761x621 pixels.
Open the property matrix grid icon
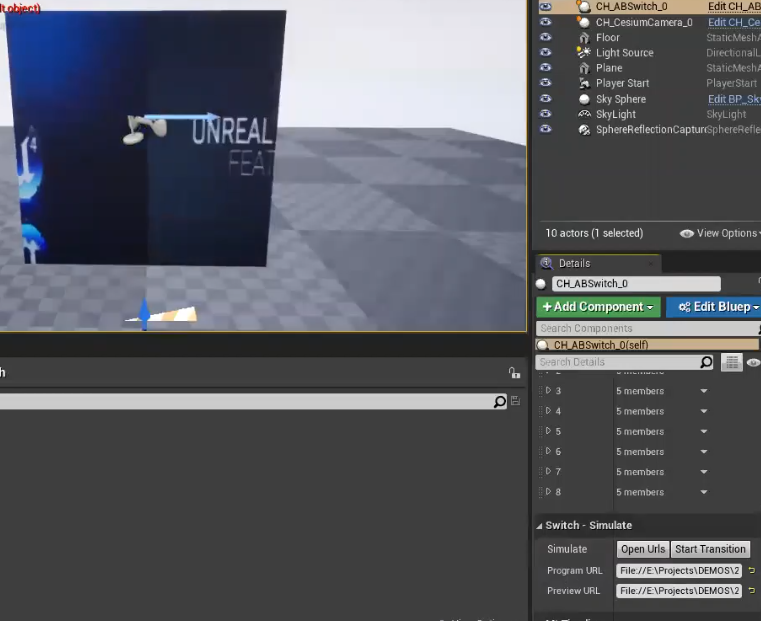click(x=731, y=362)
